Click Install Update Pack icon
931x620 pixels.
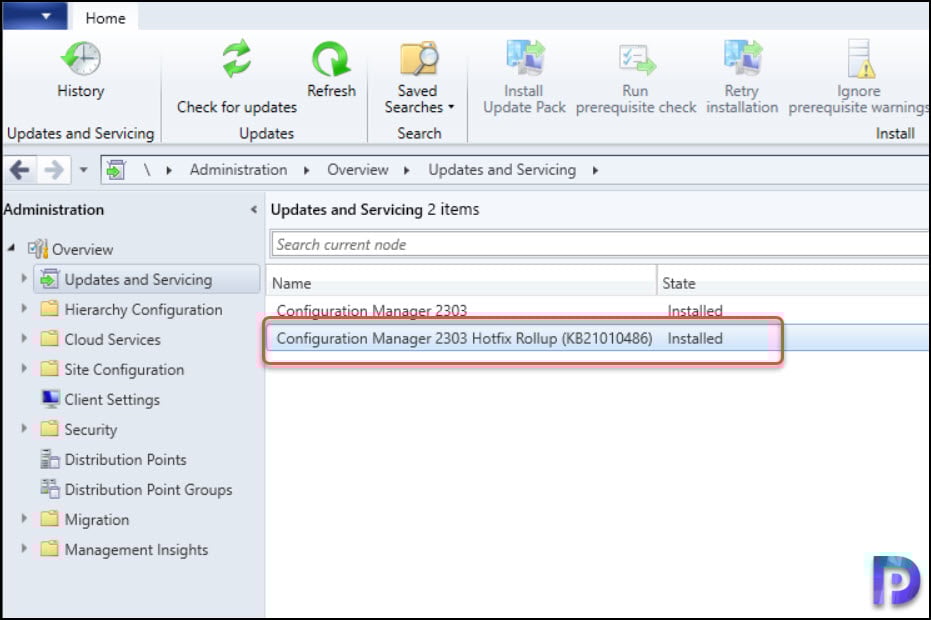point(525,58)
